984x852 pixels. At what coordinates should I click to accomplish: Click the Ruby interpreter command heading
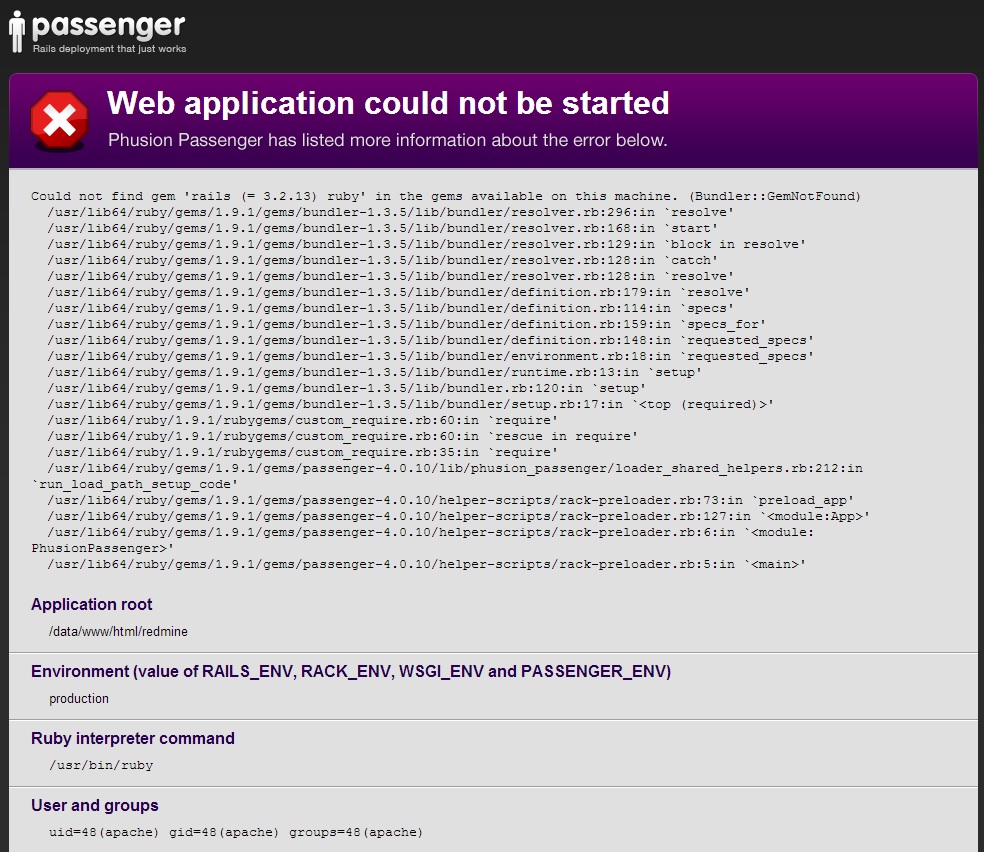coord(132,738)
